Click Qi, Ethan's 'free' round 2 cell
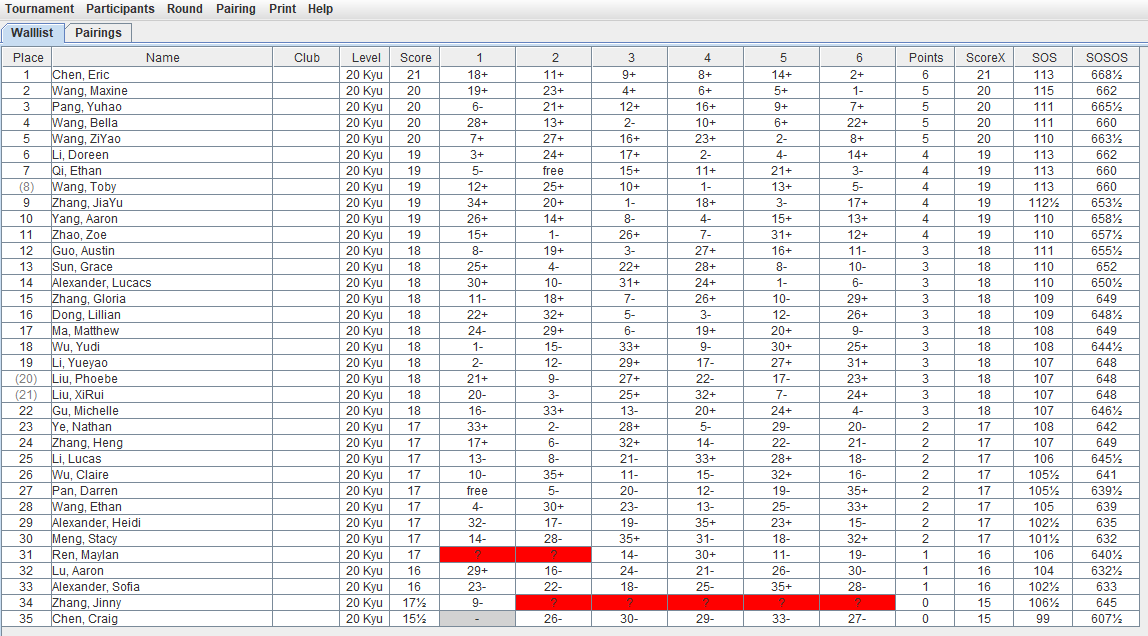 point(554,171)
